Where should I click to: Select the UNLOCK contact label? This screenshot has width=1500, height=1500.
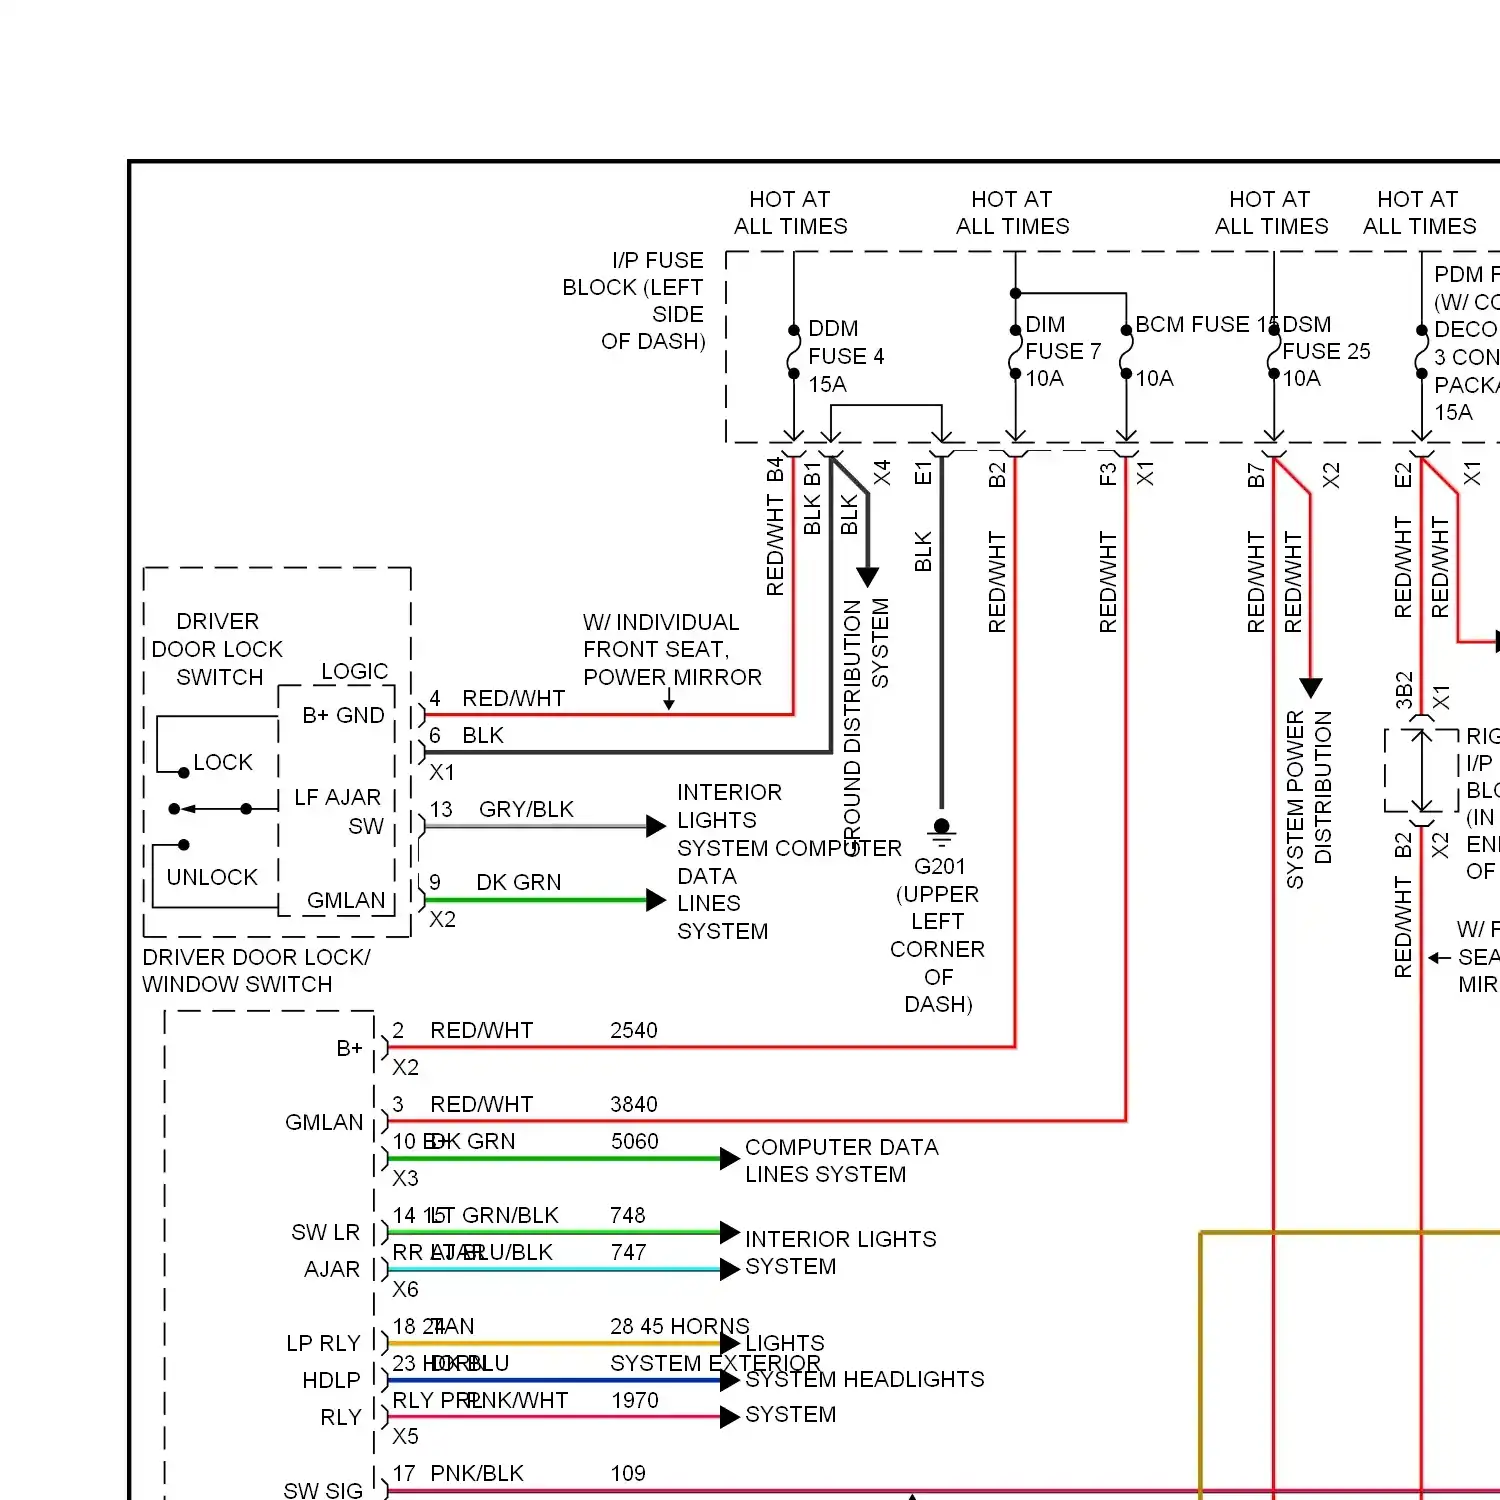coord(212,877)
